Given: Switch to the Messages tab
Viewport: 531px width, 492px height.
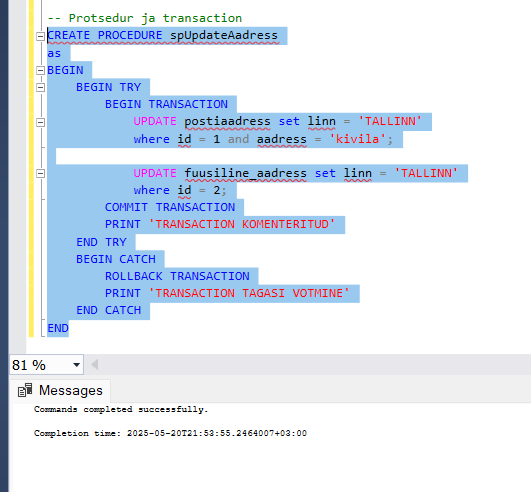Looking at the screenshot, I should tap(60, 391).
